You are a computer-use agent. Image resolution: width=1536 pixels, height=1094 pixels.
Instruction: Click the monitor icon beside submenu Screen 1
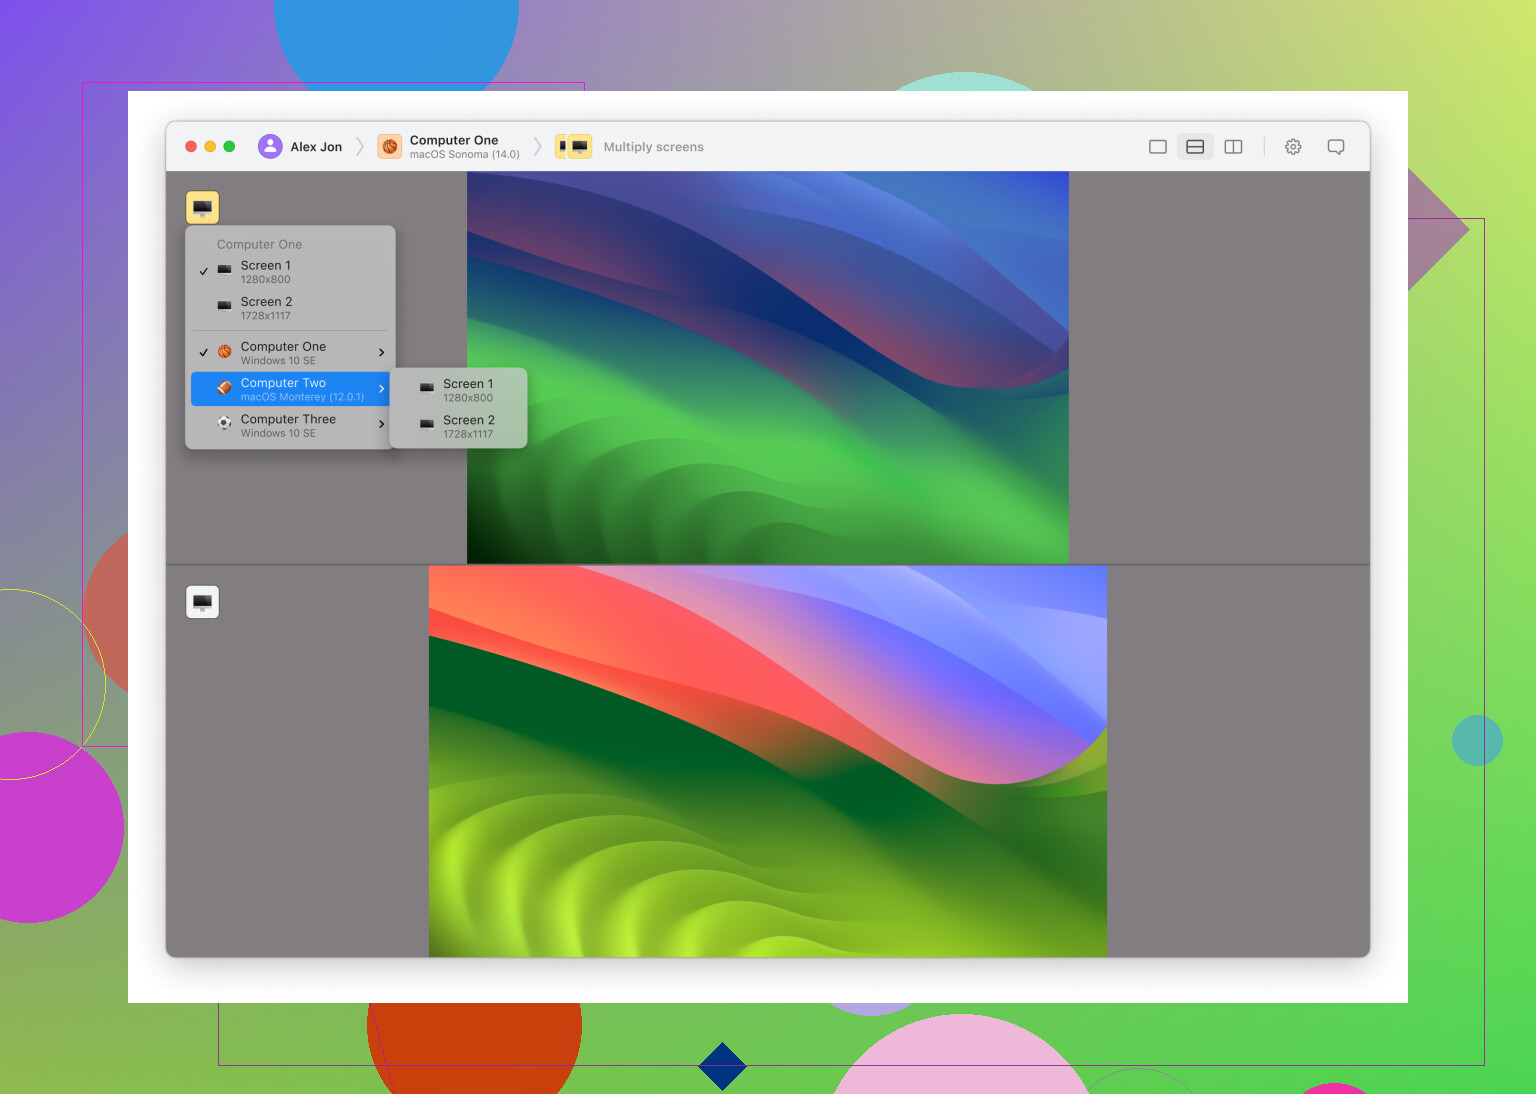pyautogui.click(x=427, y=388)
